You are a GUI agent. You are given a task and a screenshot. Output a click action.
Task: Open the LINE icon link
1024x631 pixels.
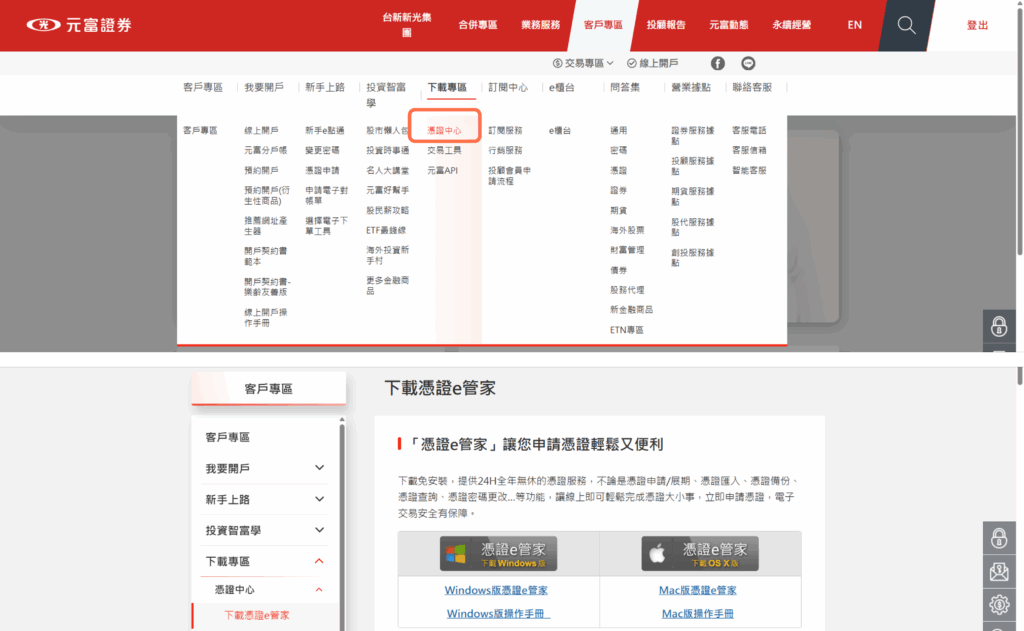748,63
